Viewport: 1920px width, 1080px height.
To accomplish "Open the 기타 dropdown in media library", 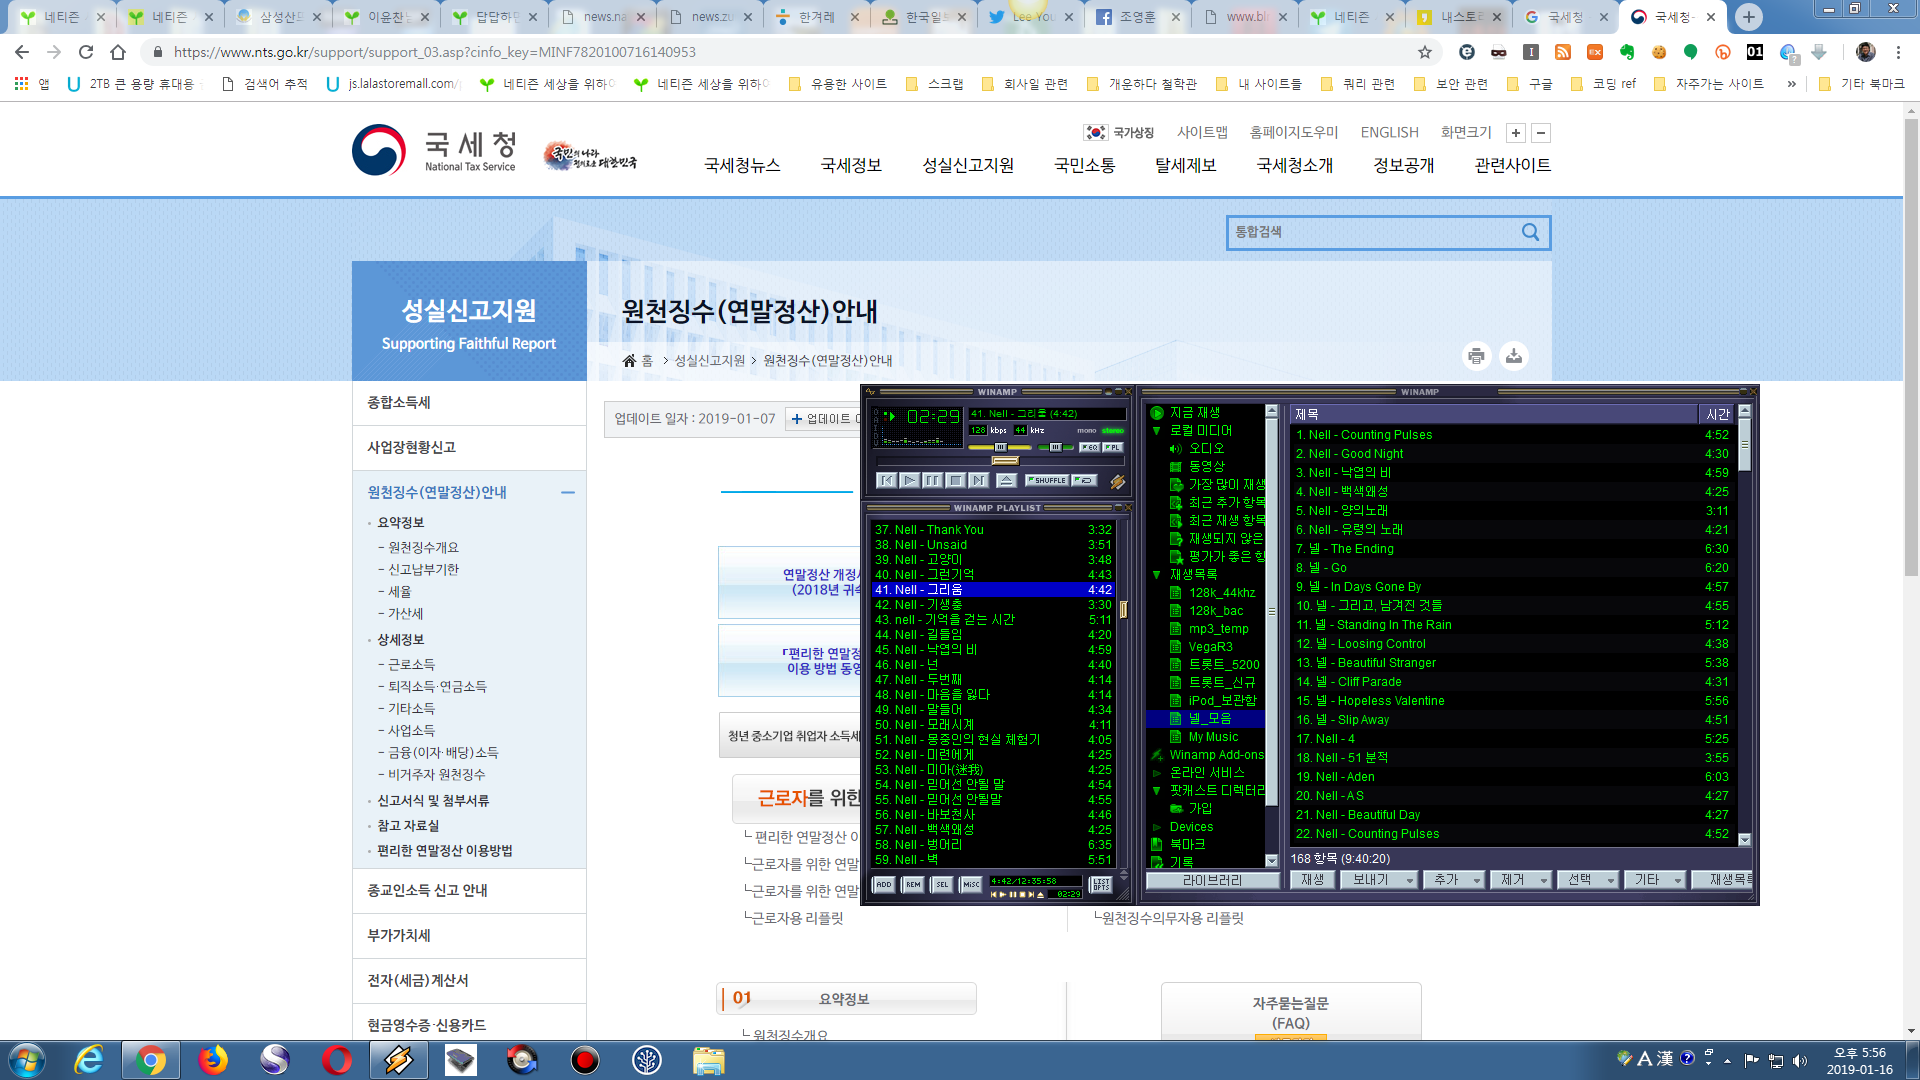I will point(1655,880).
